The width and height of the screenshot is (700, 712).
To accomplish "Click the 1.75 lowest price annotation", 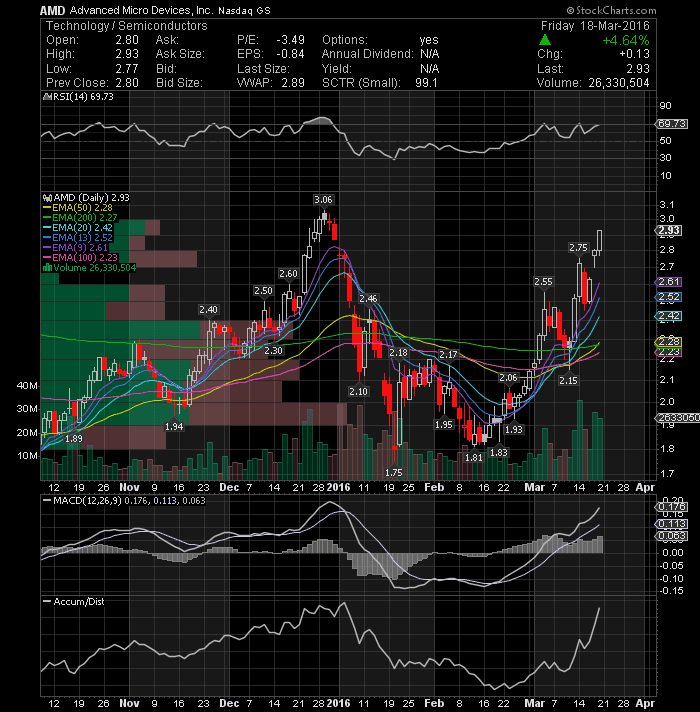I will (x=394, y=472).
